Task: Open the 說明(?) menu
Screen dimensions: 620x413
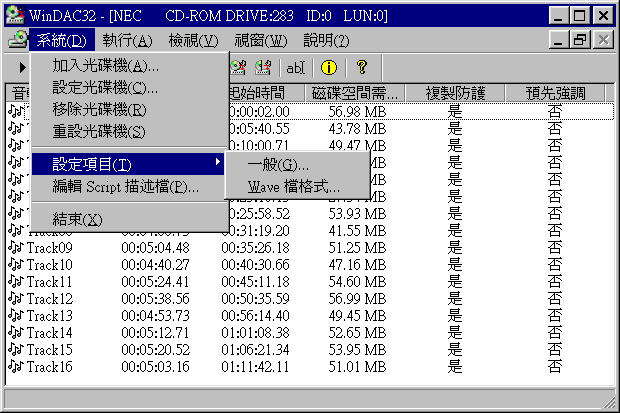Action: coord(326,40)
